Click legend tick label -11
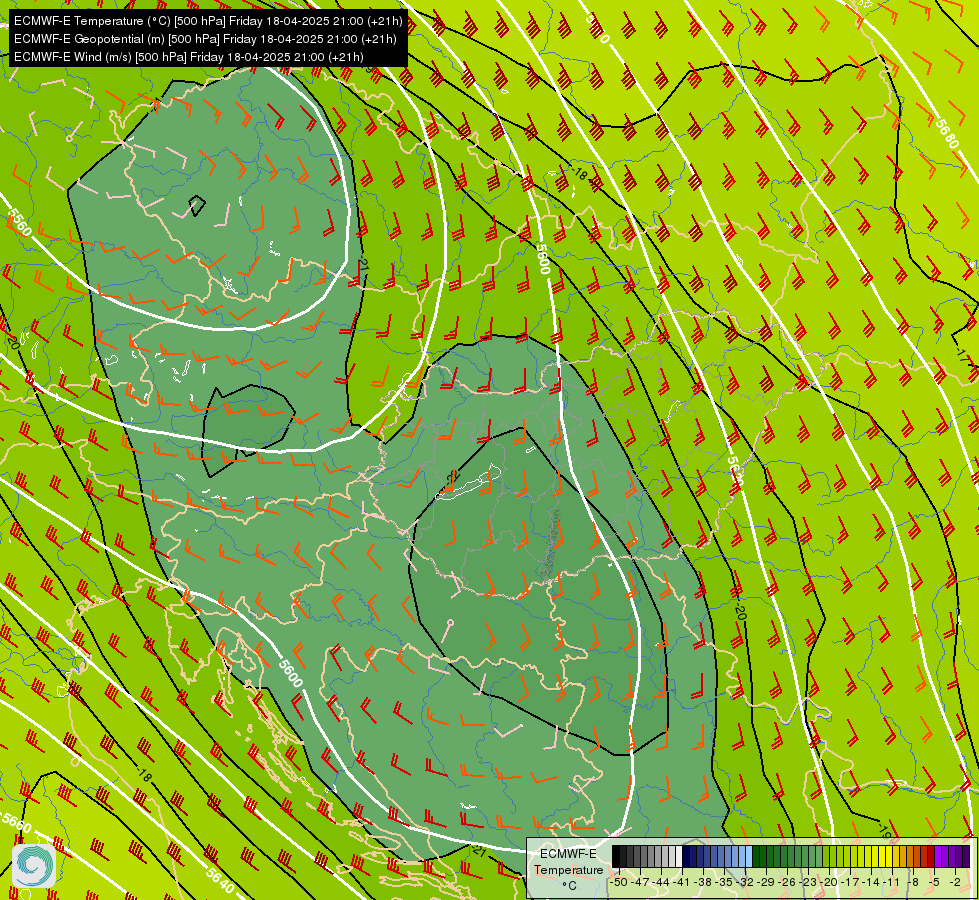 [x=892, y=883]
